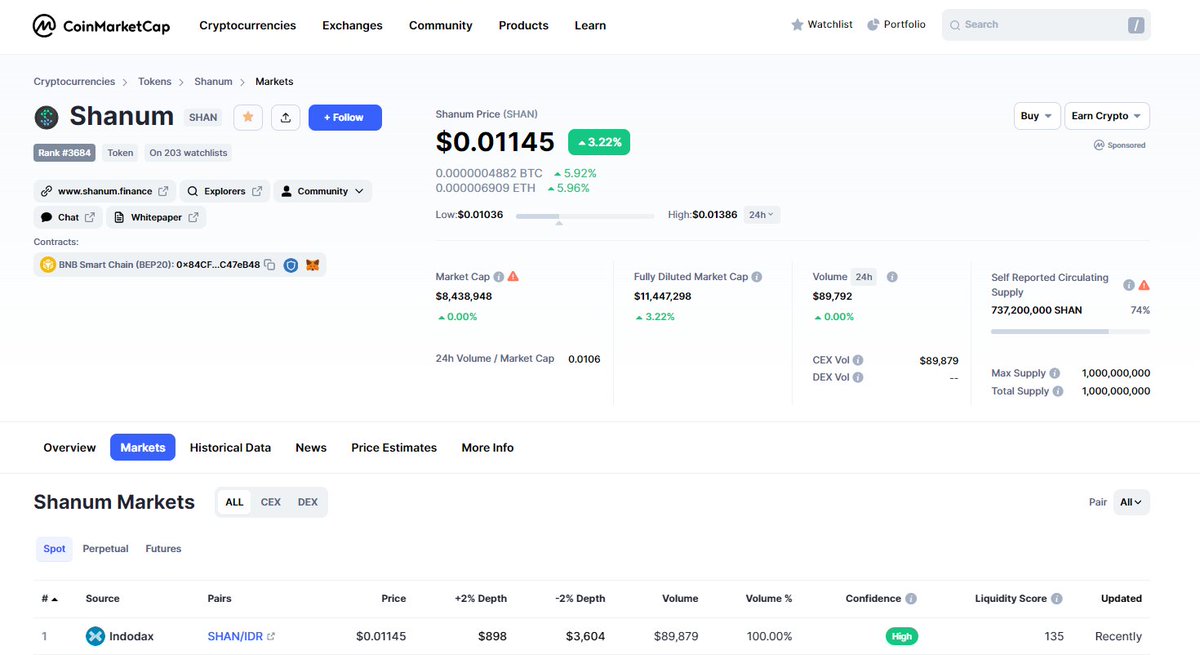Screen dimensions: 1200x655
Task: Switch to the More Info tab
Action: [x=488, y=448]
